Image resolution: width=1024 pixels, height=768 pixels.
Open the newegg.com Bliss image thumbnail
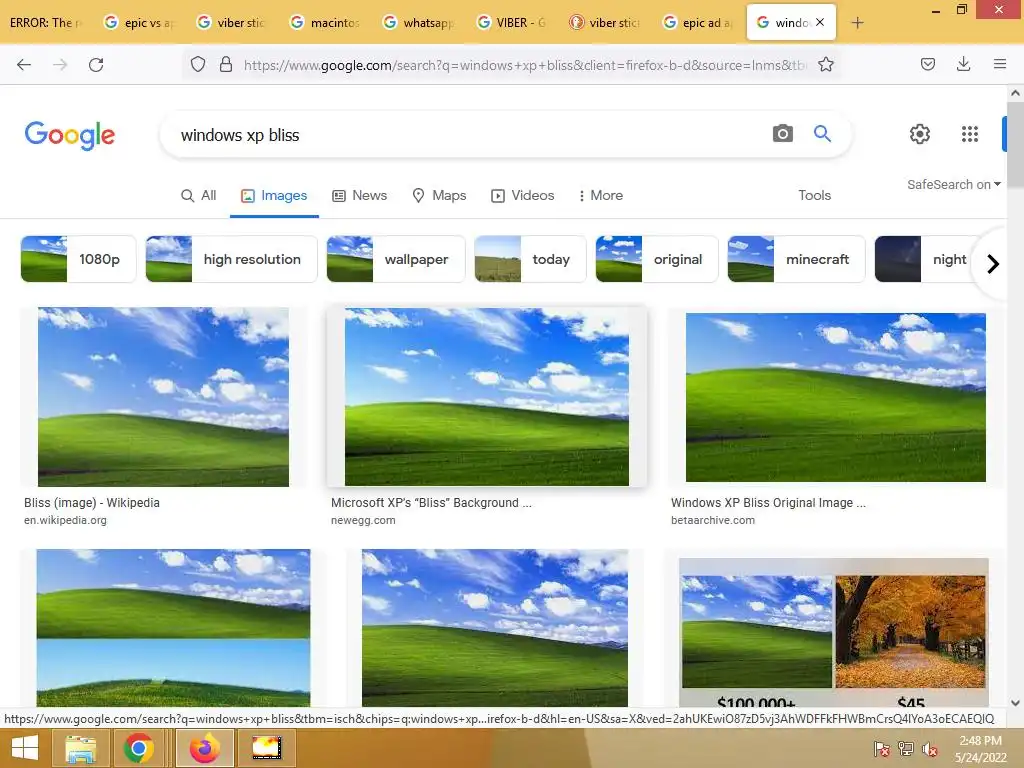[x=487, y=397]
